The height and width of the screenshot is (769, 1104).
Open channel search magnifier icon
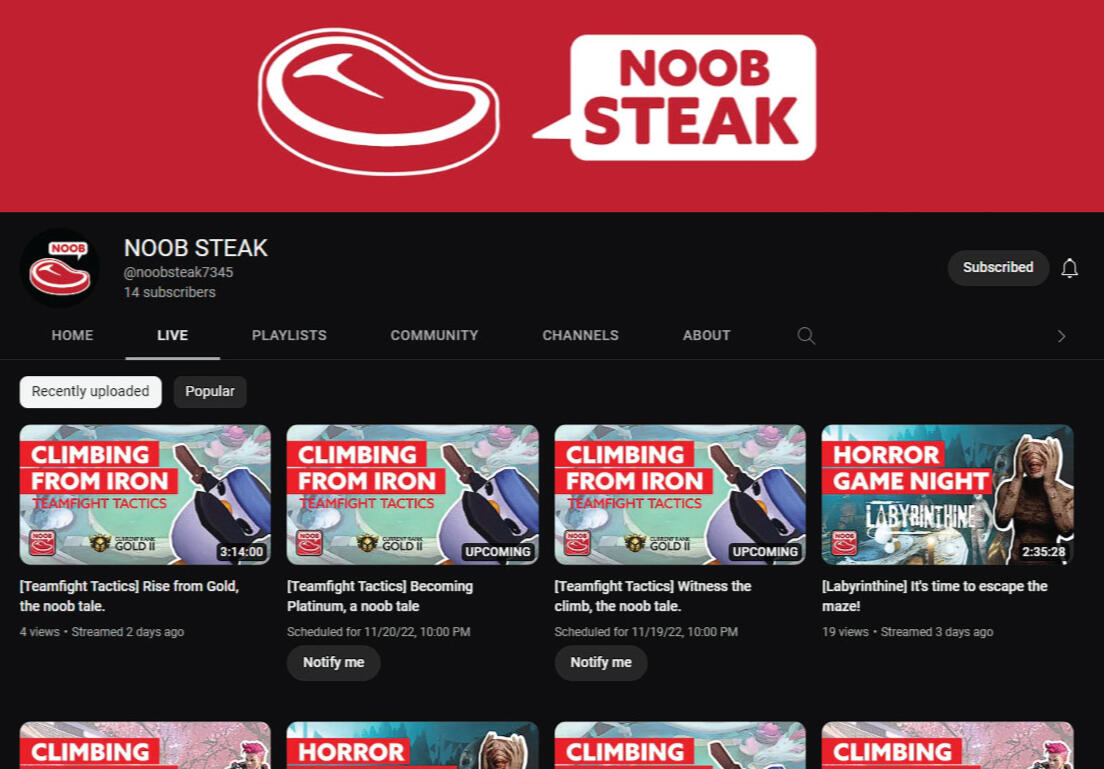point(806,335)
